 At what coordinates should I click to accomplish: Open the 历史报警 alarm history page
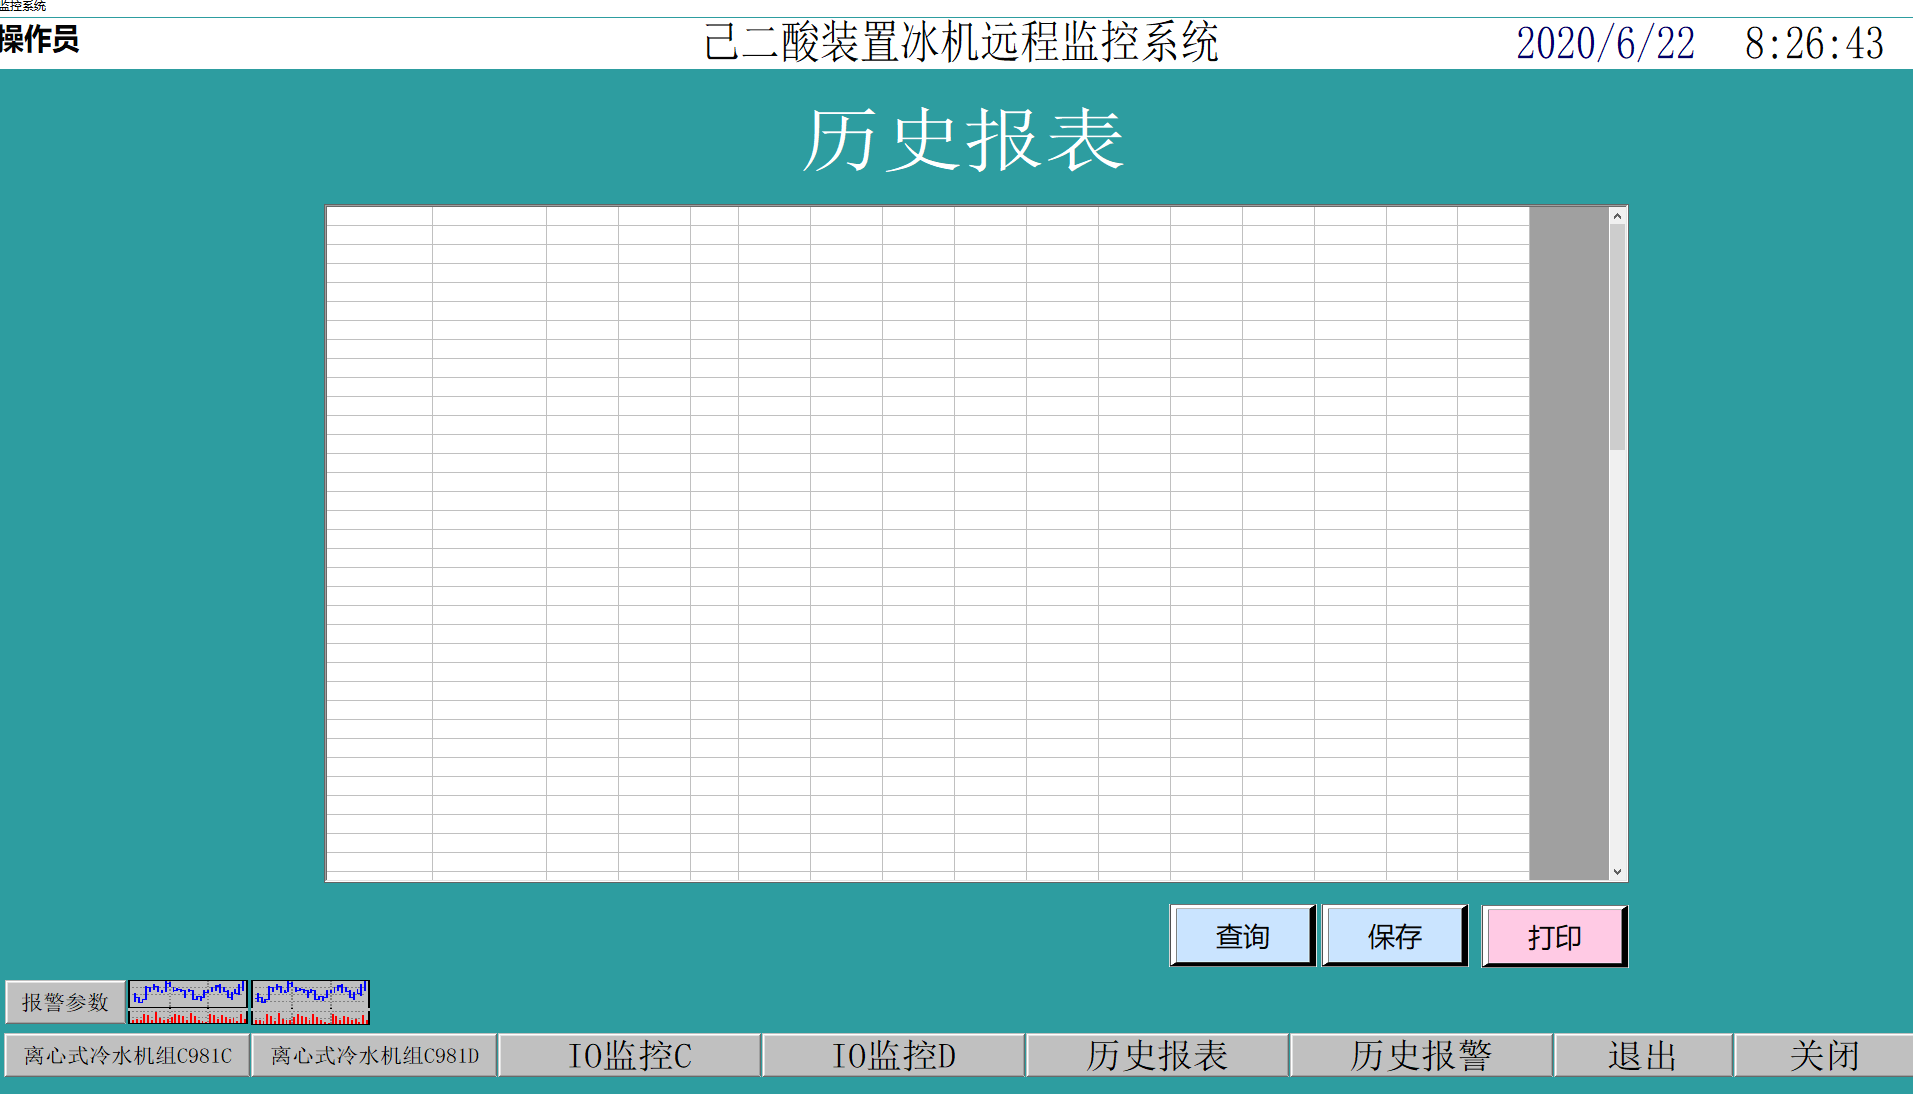point(1421,1056)
